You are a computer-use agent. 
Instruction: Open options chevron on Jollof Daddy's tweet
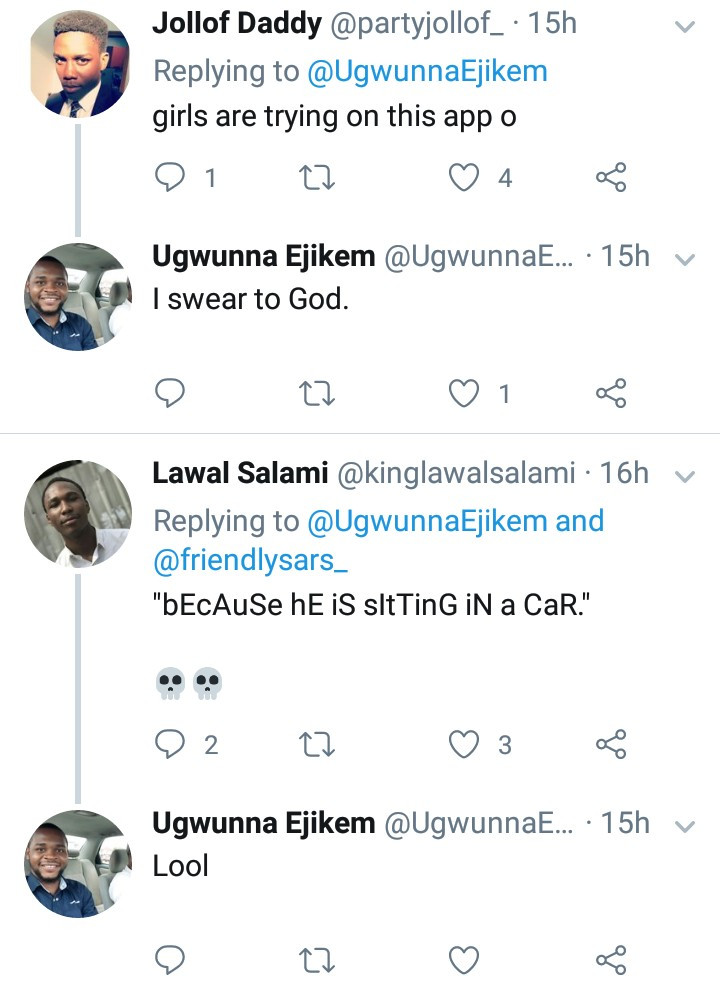click(x=685, y=27)
